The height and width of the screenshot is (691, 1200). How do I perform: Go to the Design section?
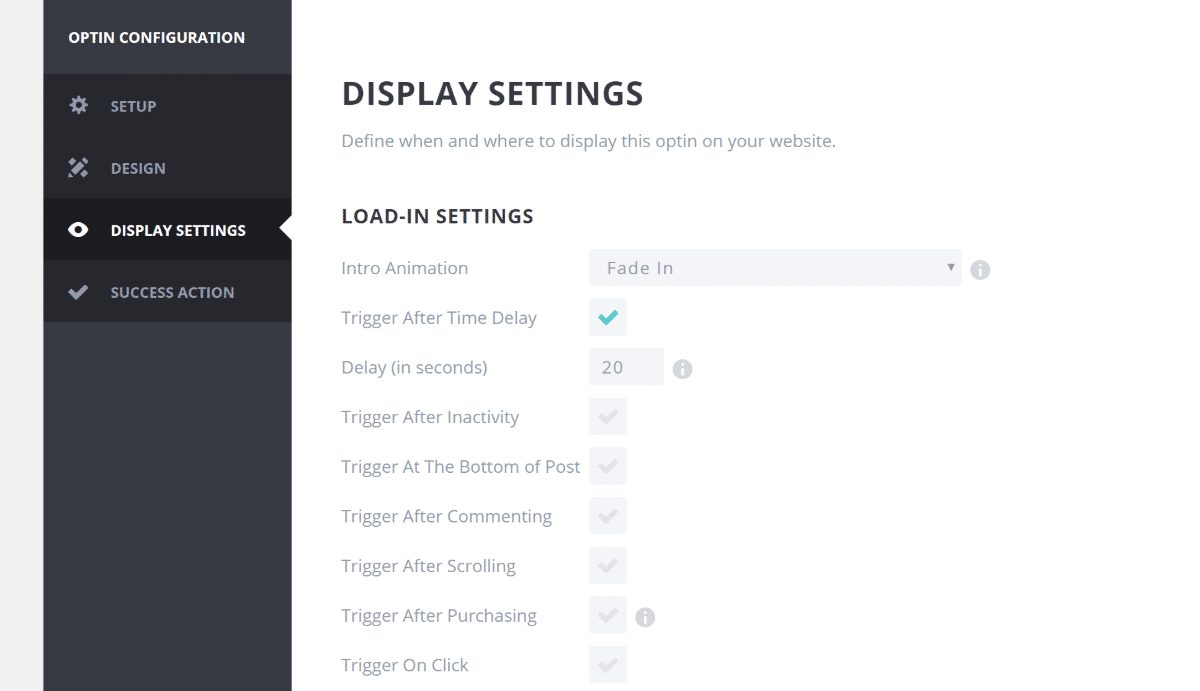[138, 168]
